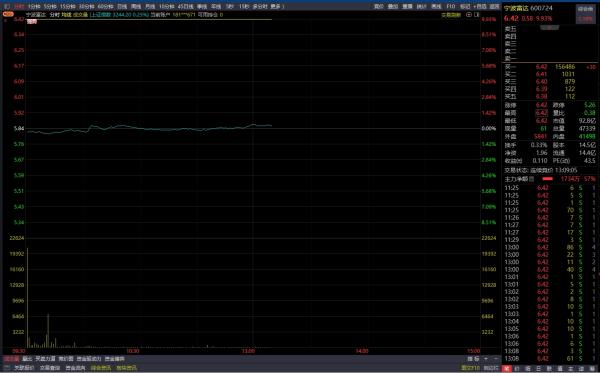Click the 返回 back button
The width and height of the screenshot is (600, 373).
[x=495, y=7]
